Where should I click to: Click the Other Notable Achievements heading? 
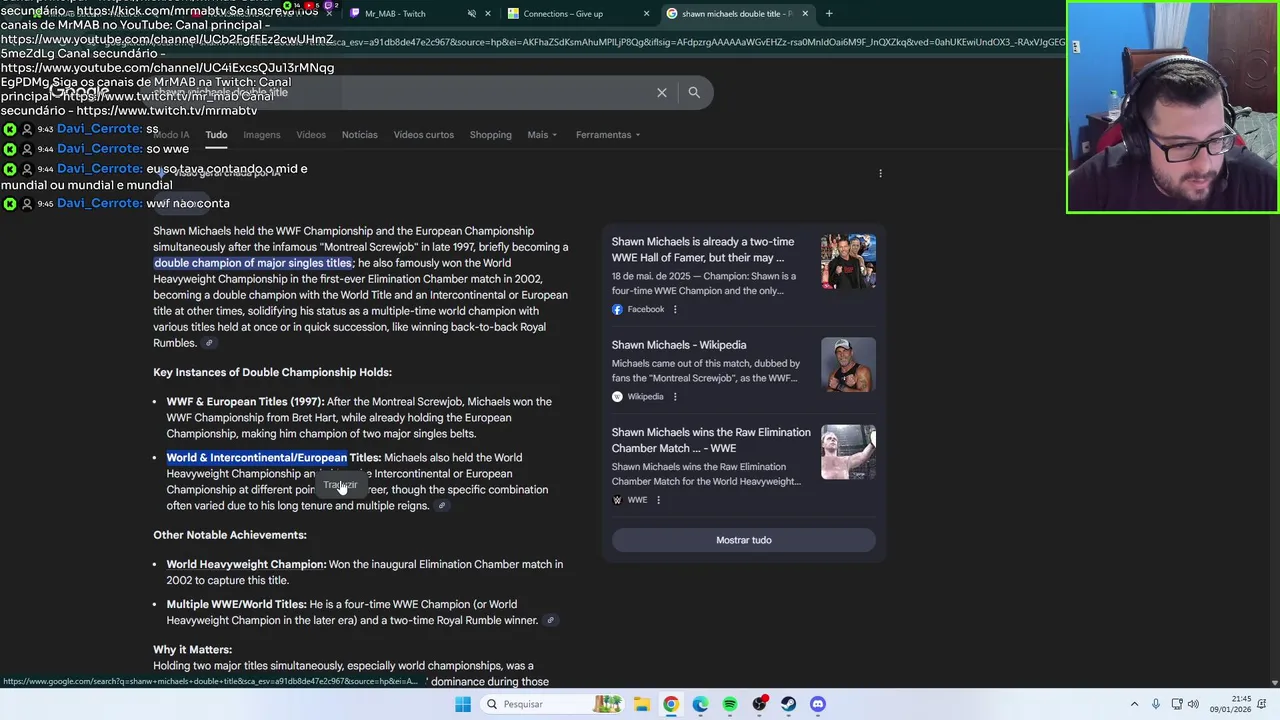(x=230, y=535)
